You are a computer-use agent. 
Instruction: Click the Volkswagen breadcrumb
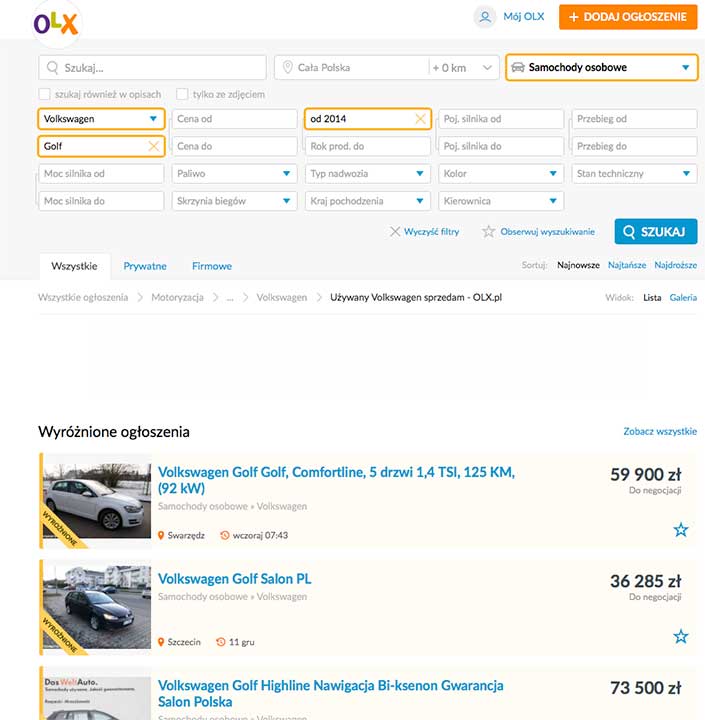[282, 298]
